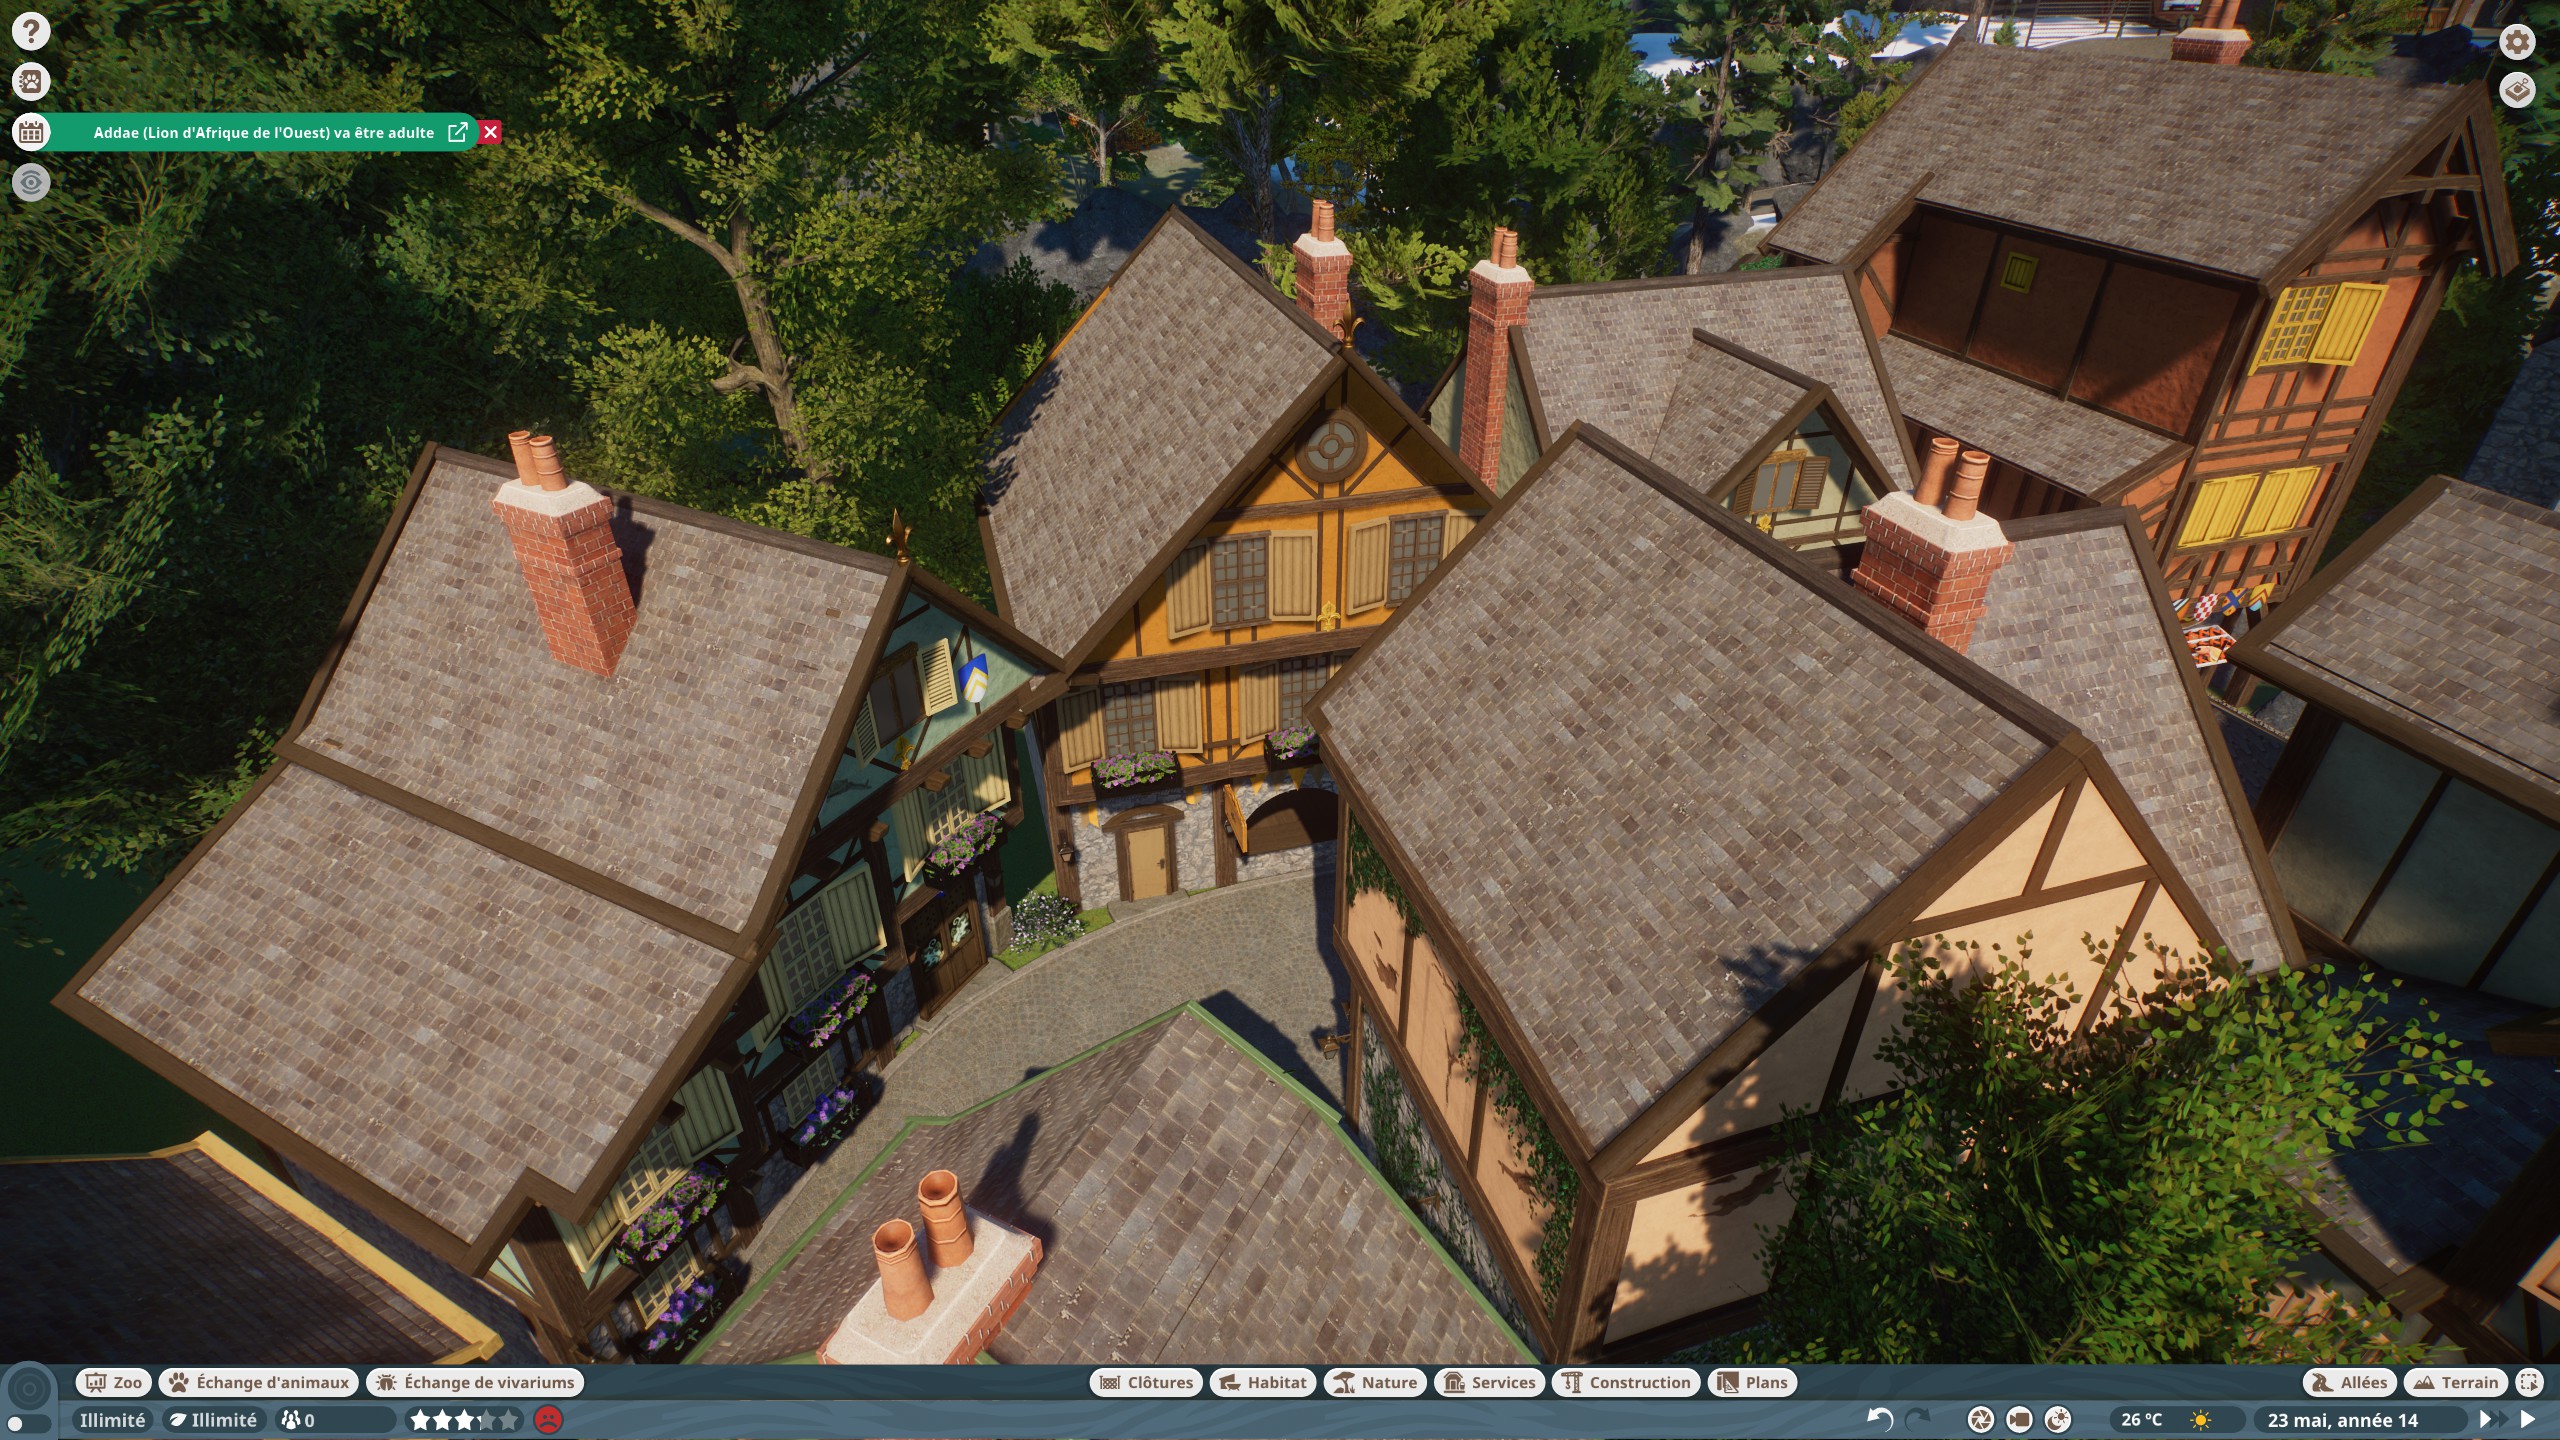Screen dimensions: 2560x1440
Task: Open the Clôtures build menu
Action: [1146, 1382]
